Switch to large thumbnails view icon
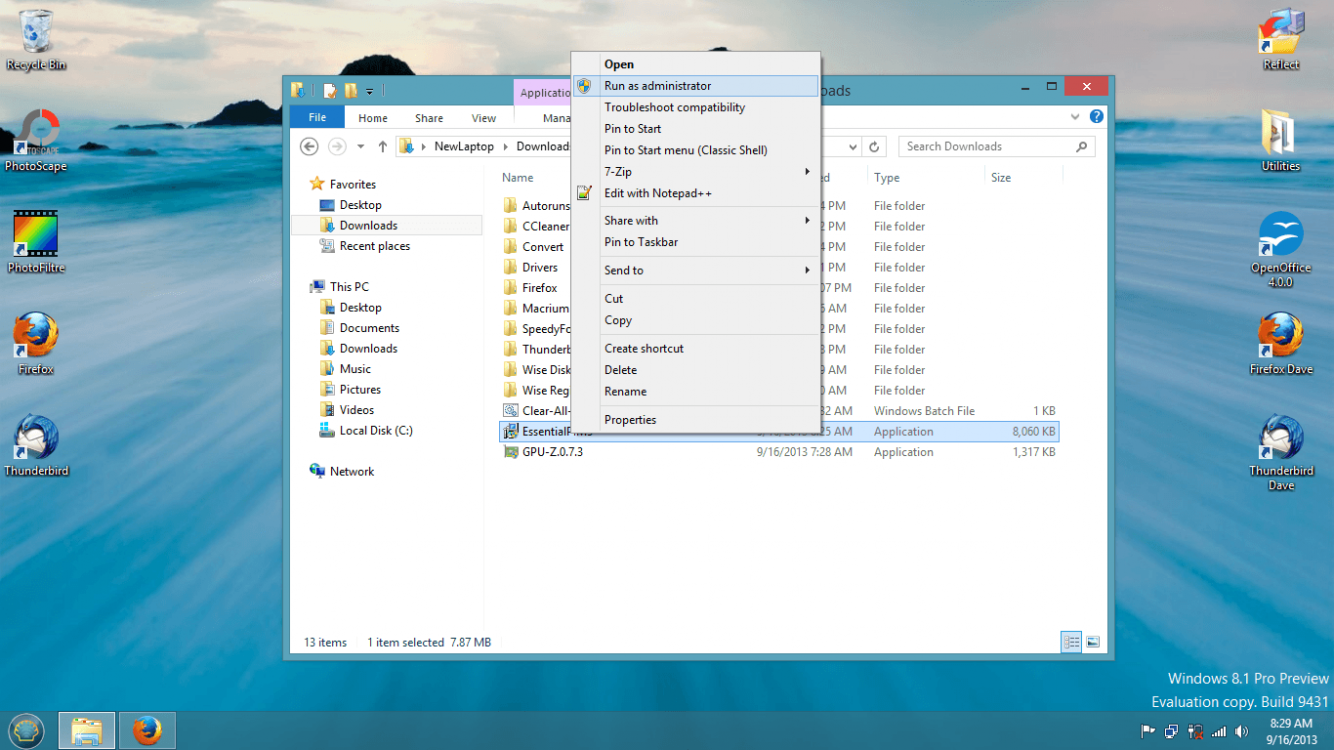This screenshot has width=1334, height=750. pyautogui.click(x=1093, y=642)
